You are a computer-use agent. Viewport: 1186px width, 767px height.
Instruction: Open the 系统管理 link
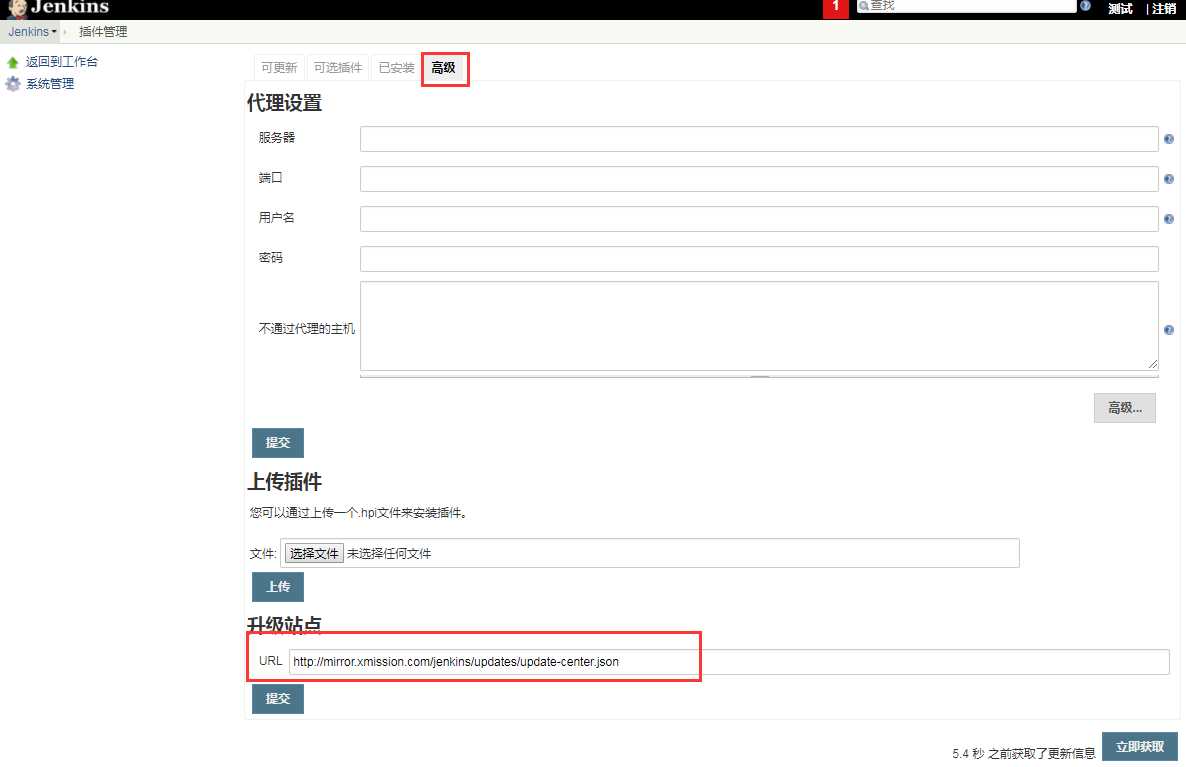[50, 84]
